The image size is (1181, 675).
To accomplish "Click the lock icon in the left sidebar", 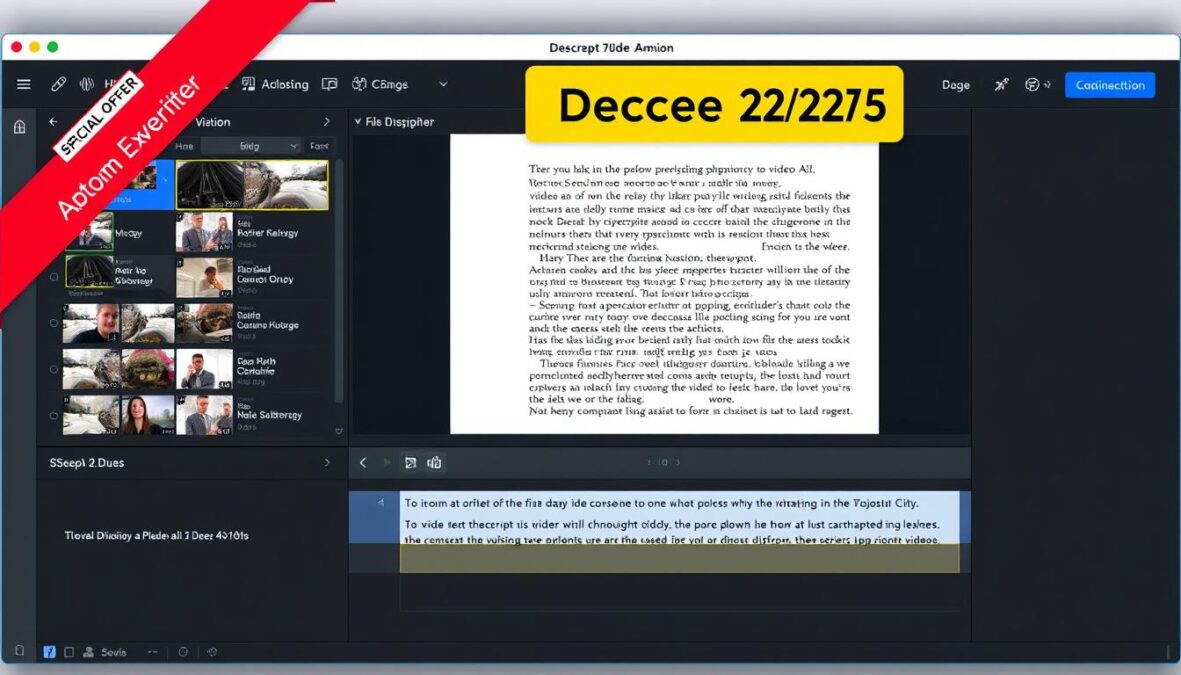I will pyautogui.click(x=18, y=127).
